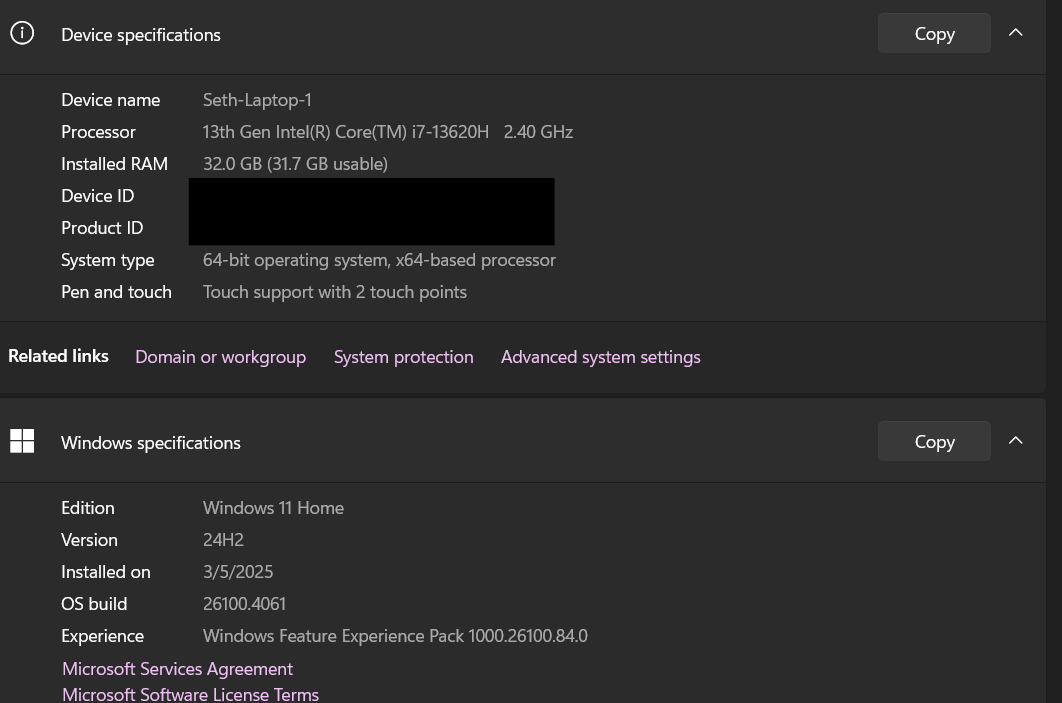This screenshot has width=1062, height=703.
Task: Click the Installed RAM label
Action: coord(114,163)
